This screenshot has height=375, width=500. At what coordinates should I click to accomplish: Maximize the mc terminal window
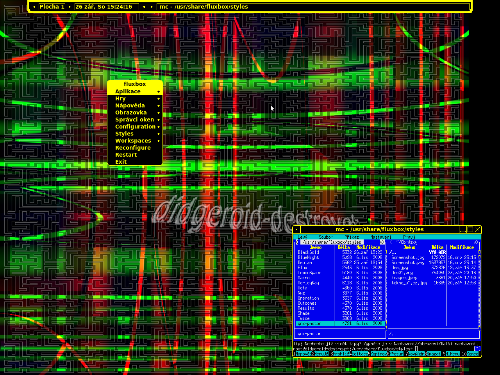click(470, 229)
